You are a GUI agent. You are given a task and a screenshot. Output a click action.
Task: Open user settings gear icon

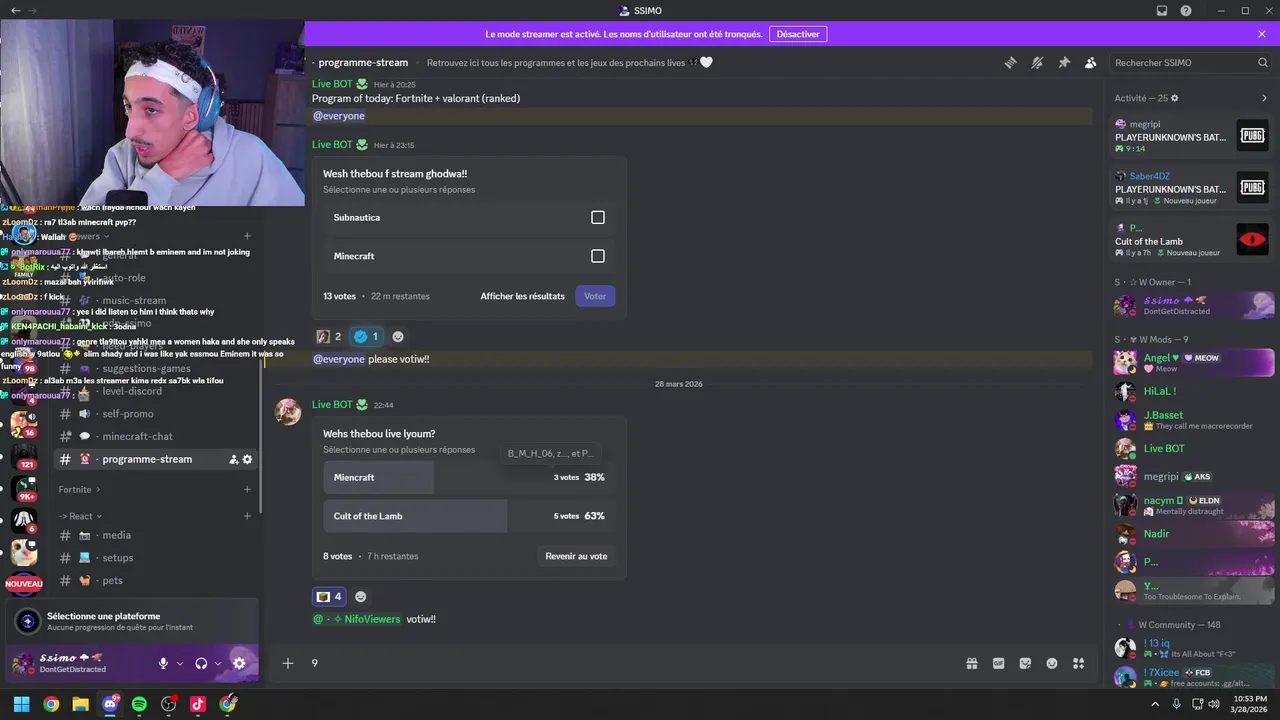coord(239,663)
